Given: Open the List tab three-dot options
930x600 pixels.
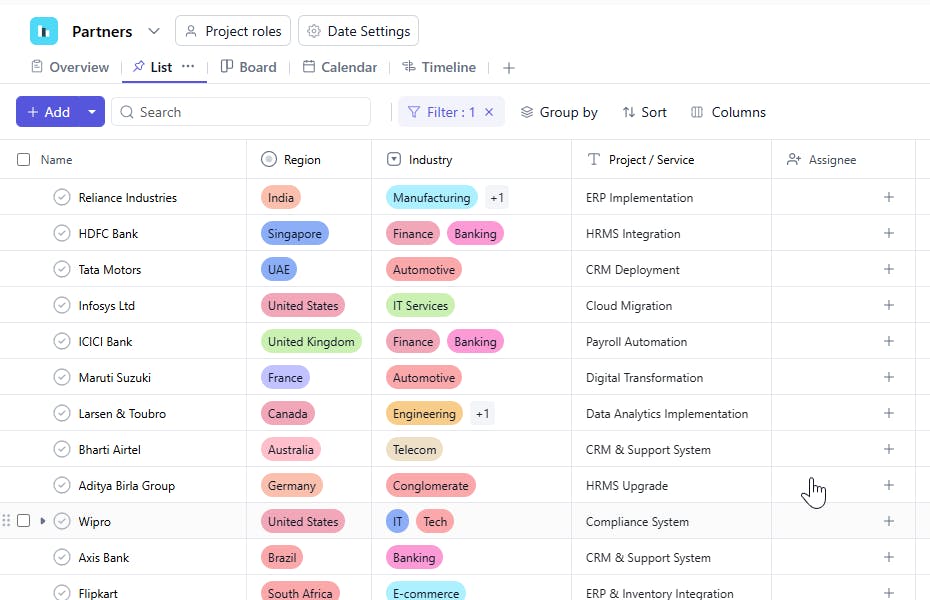Looking at the screenshot, I should point(188,67).
